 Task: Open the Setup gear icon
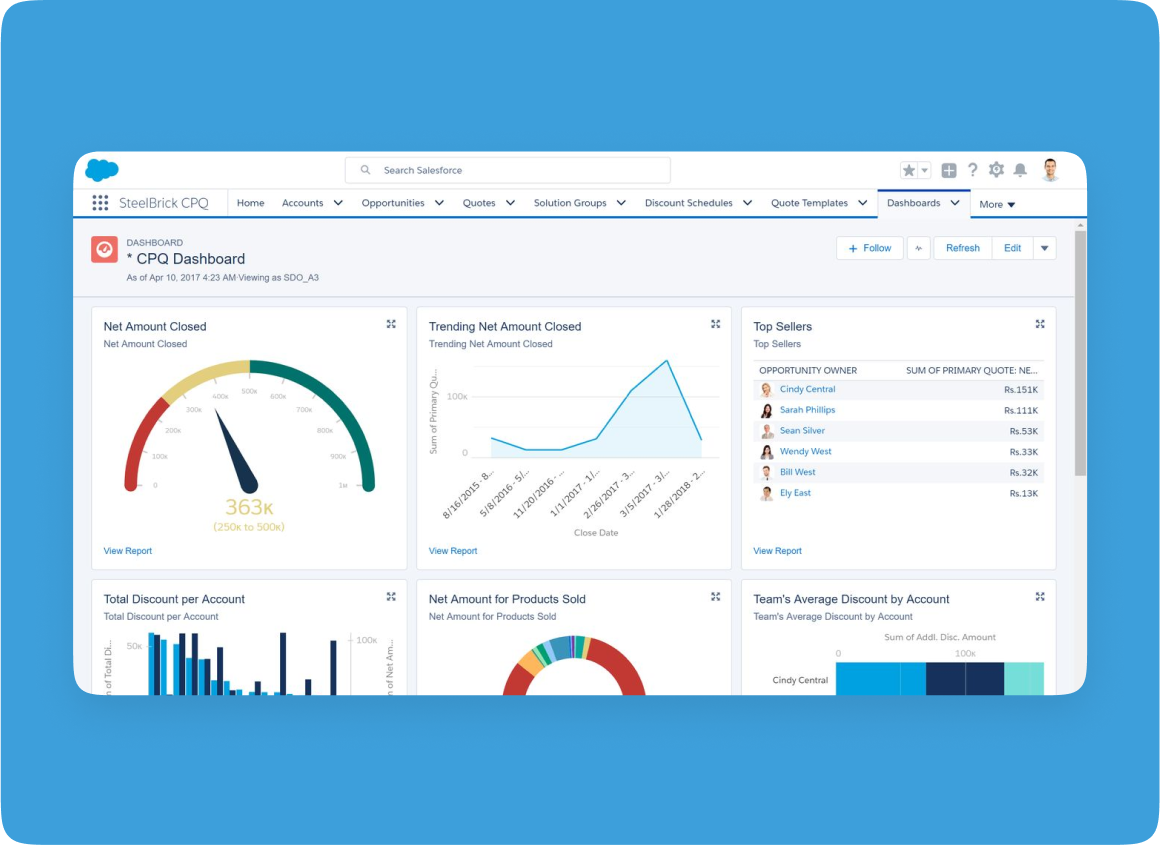[x=996, y=170]
